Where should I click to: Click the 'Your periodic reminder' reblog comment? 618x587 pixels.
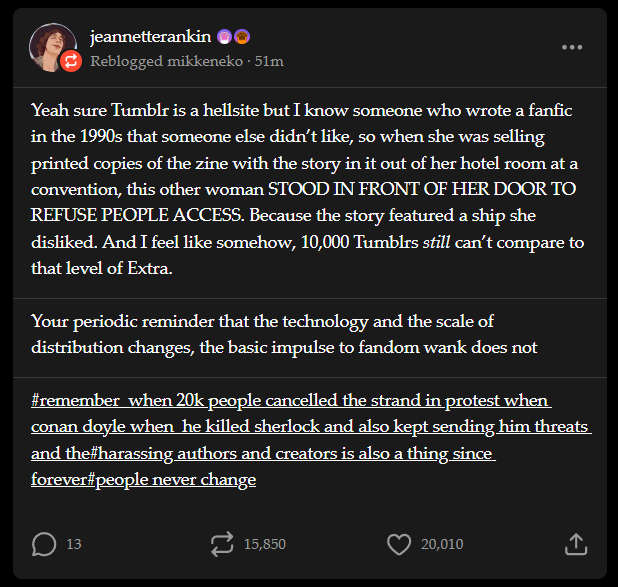(286, 334)
